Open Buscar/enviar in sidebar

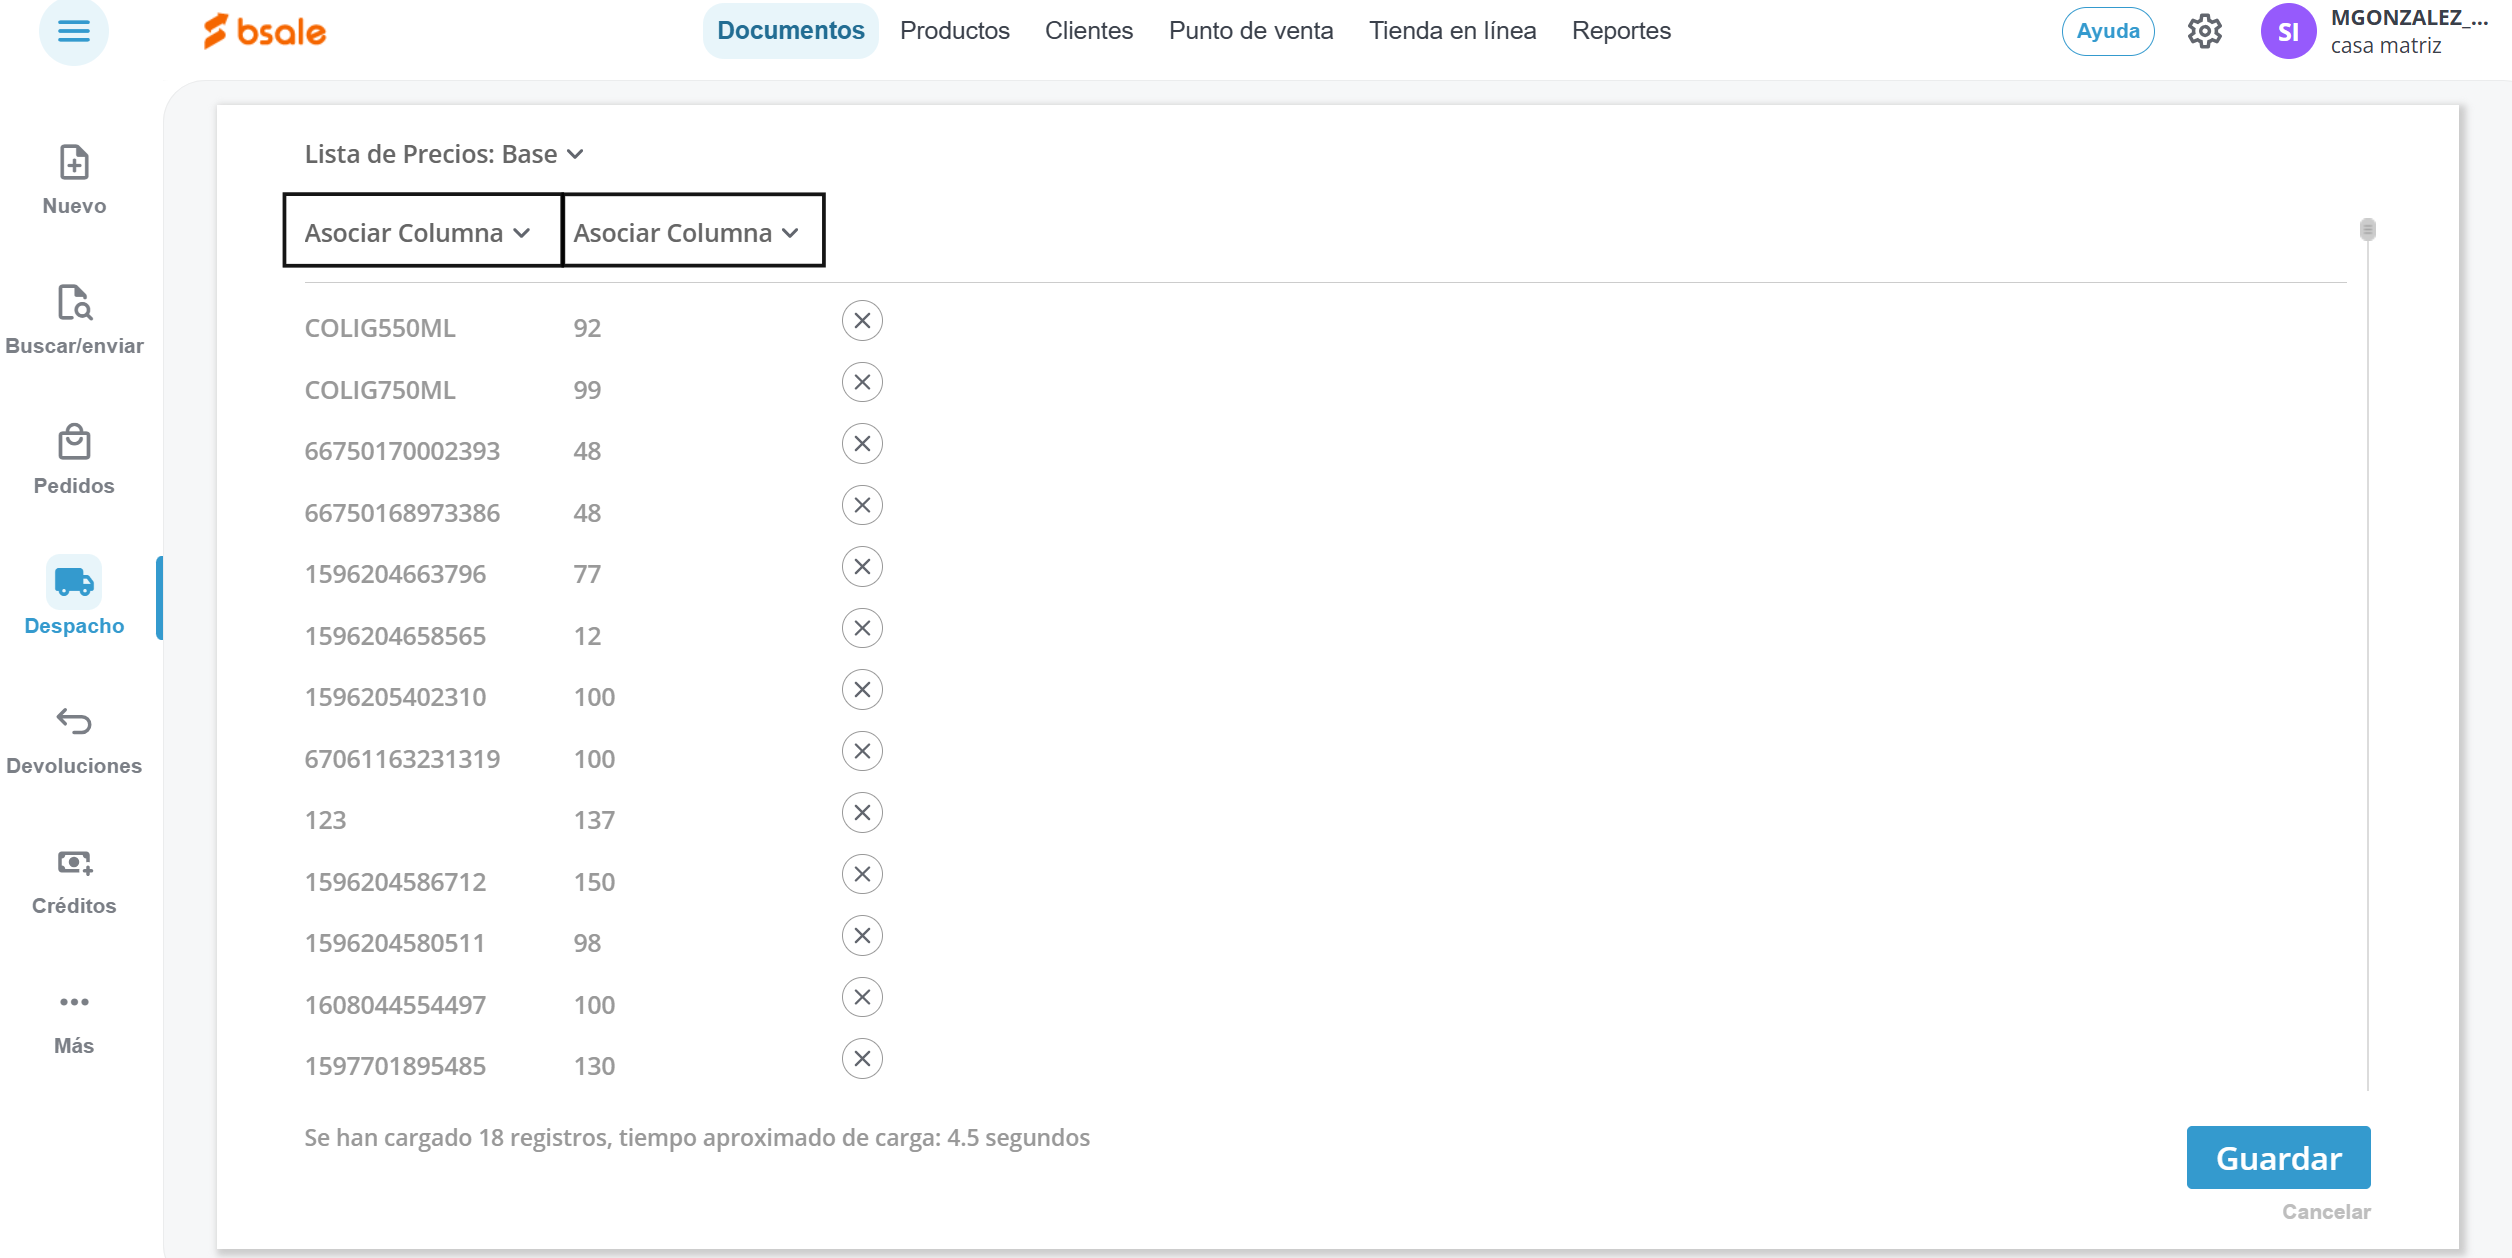74,303
